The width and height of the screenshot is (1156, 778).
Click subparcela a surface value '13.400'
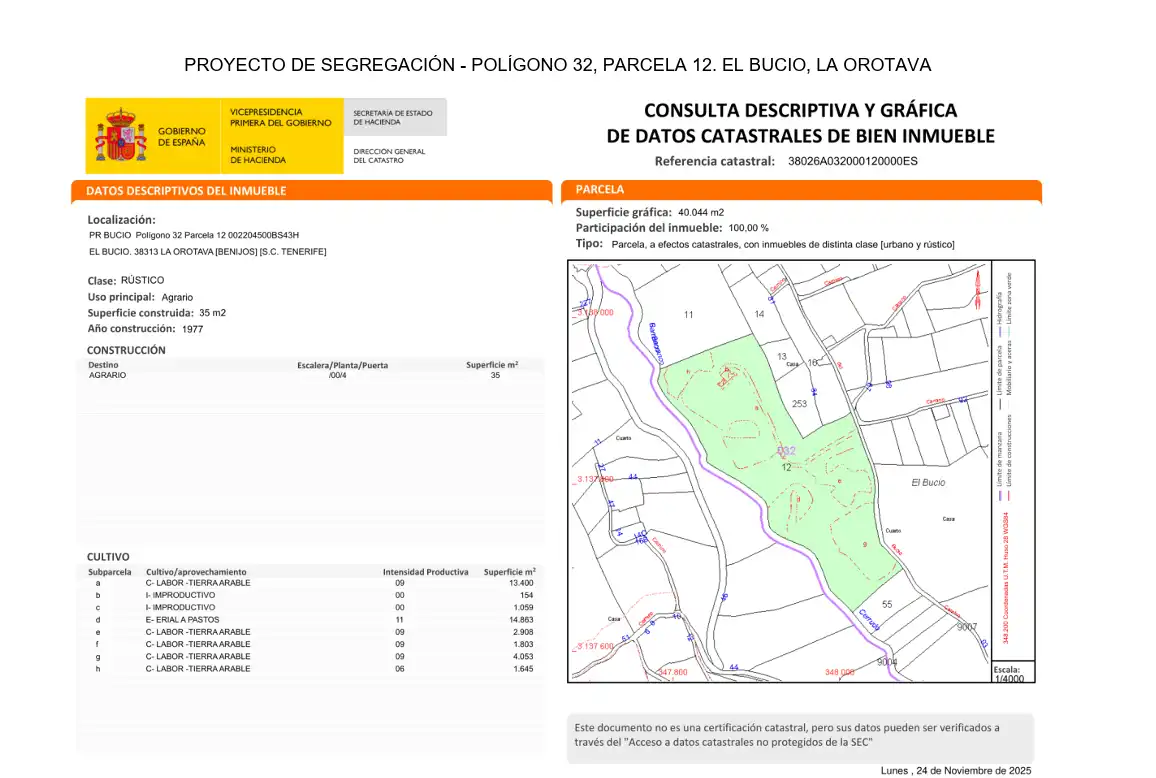tap(521, 583)
